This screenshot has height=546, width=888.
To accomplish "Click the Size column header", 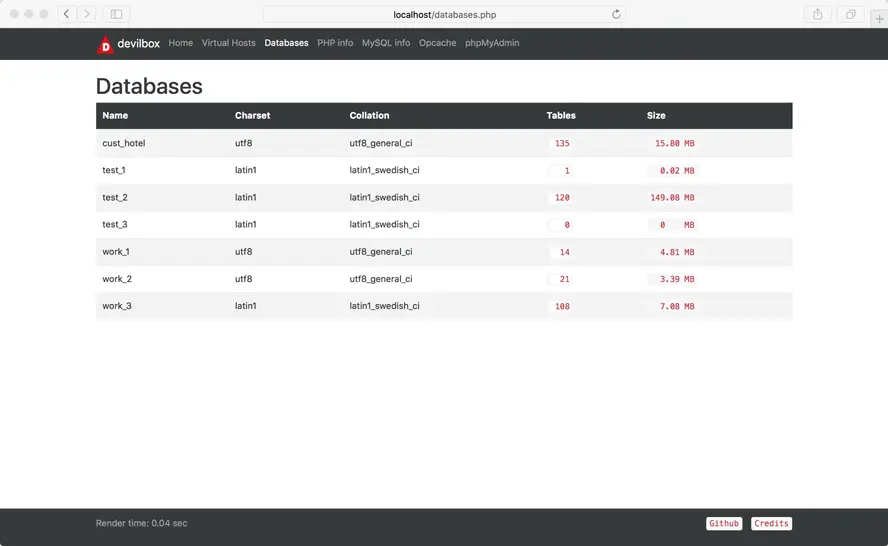I will point(656,116).
